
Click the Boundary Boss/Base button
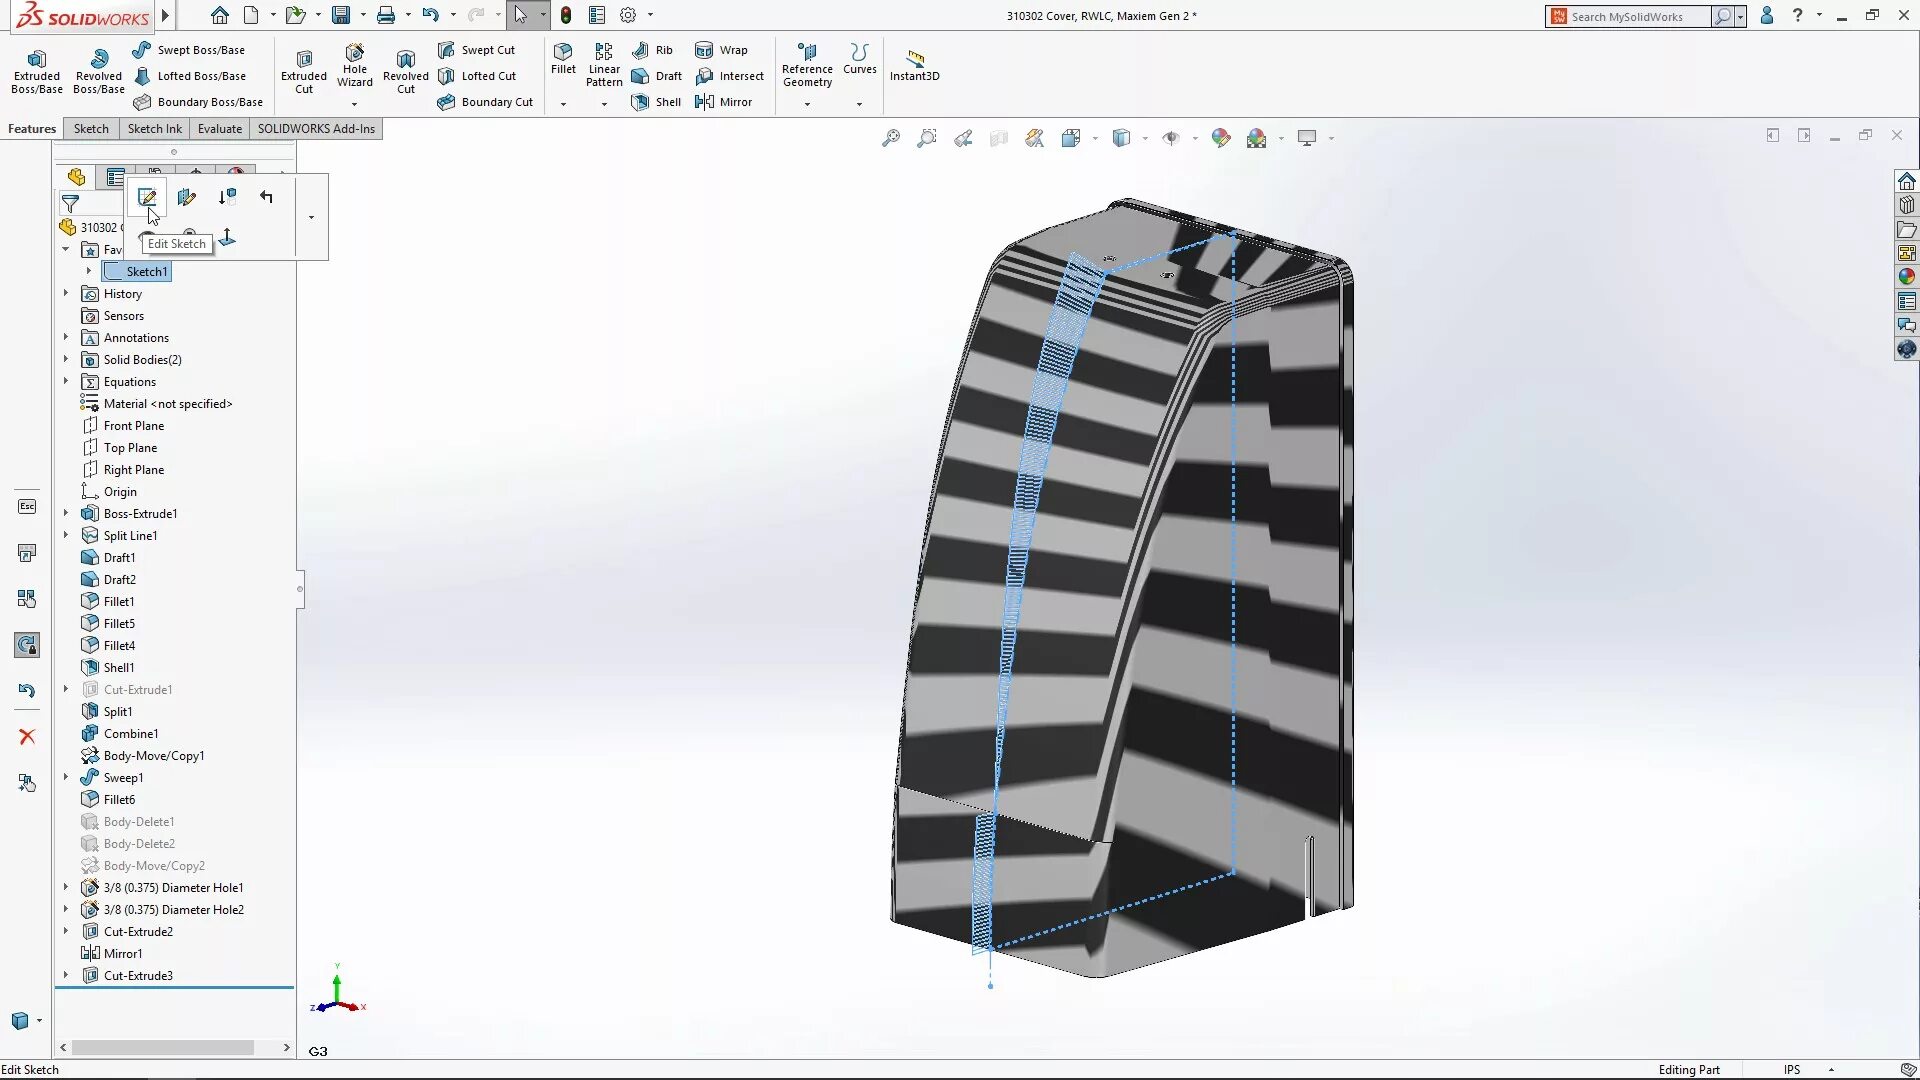click(x=199, y=101)
